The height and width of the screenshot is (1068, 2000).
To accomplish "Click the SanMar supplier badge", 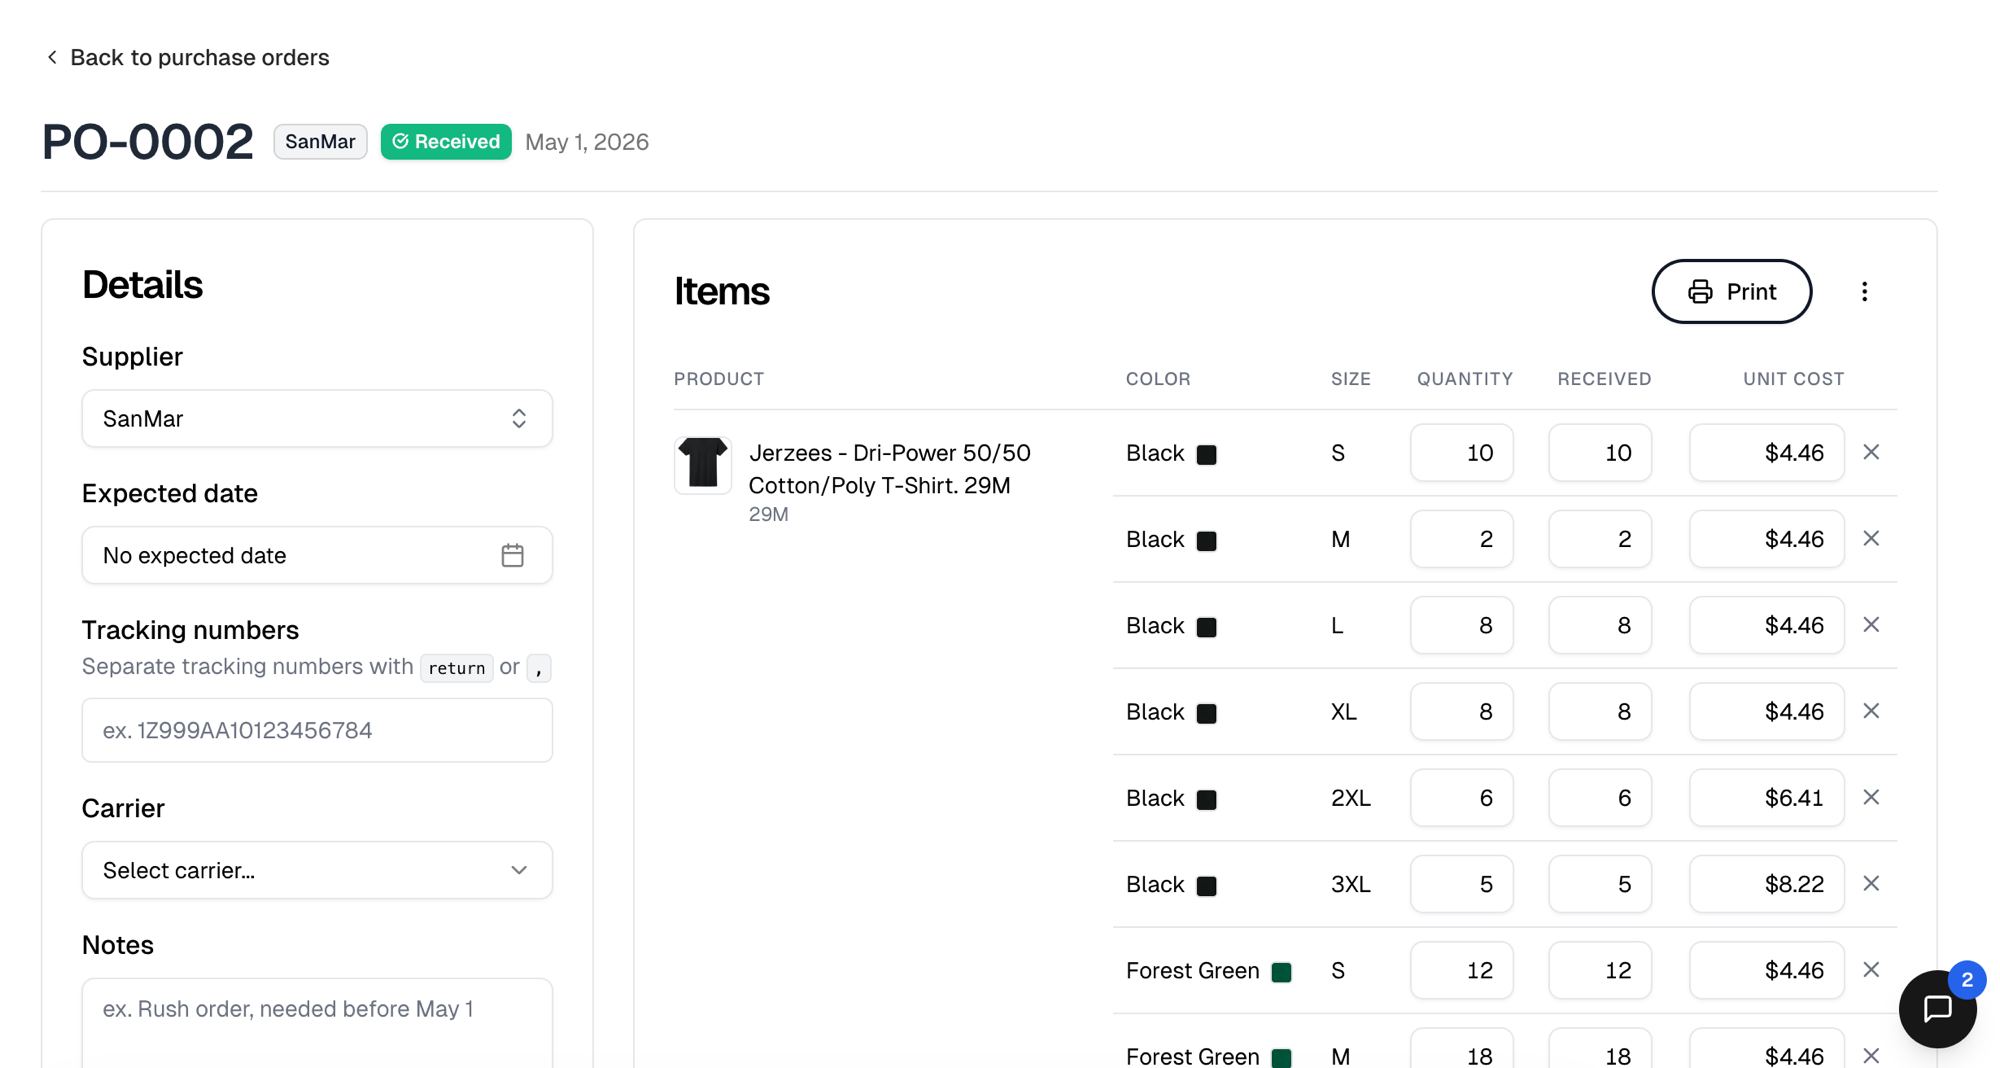I will pyautogui.click(x=320, y=142).
